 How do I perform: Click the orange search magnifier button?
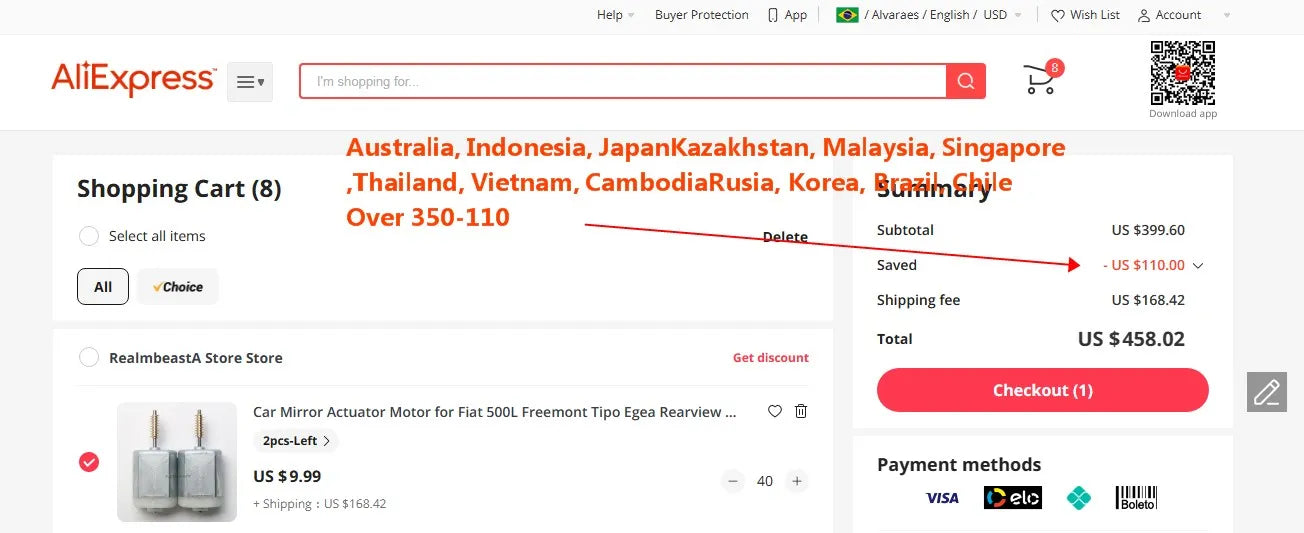965,82
